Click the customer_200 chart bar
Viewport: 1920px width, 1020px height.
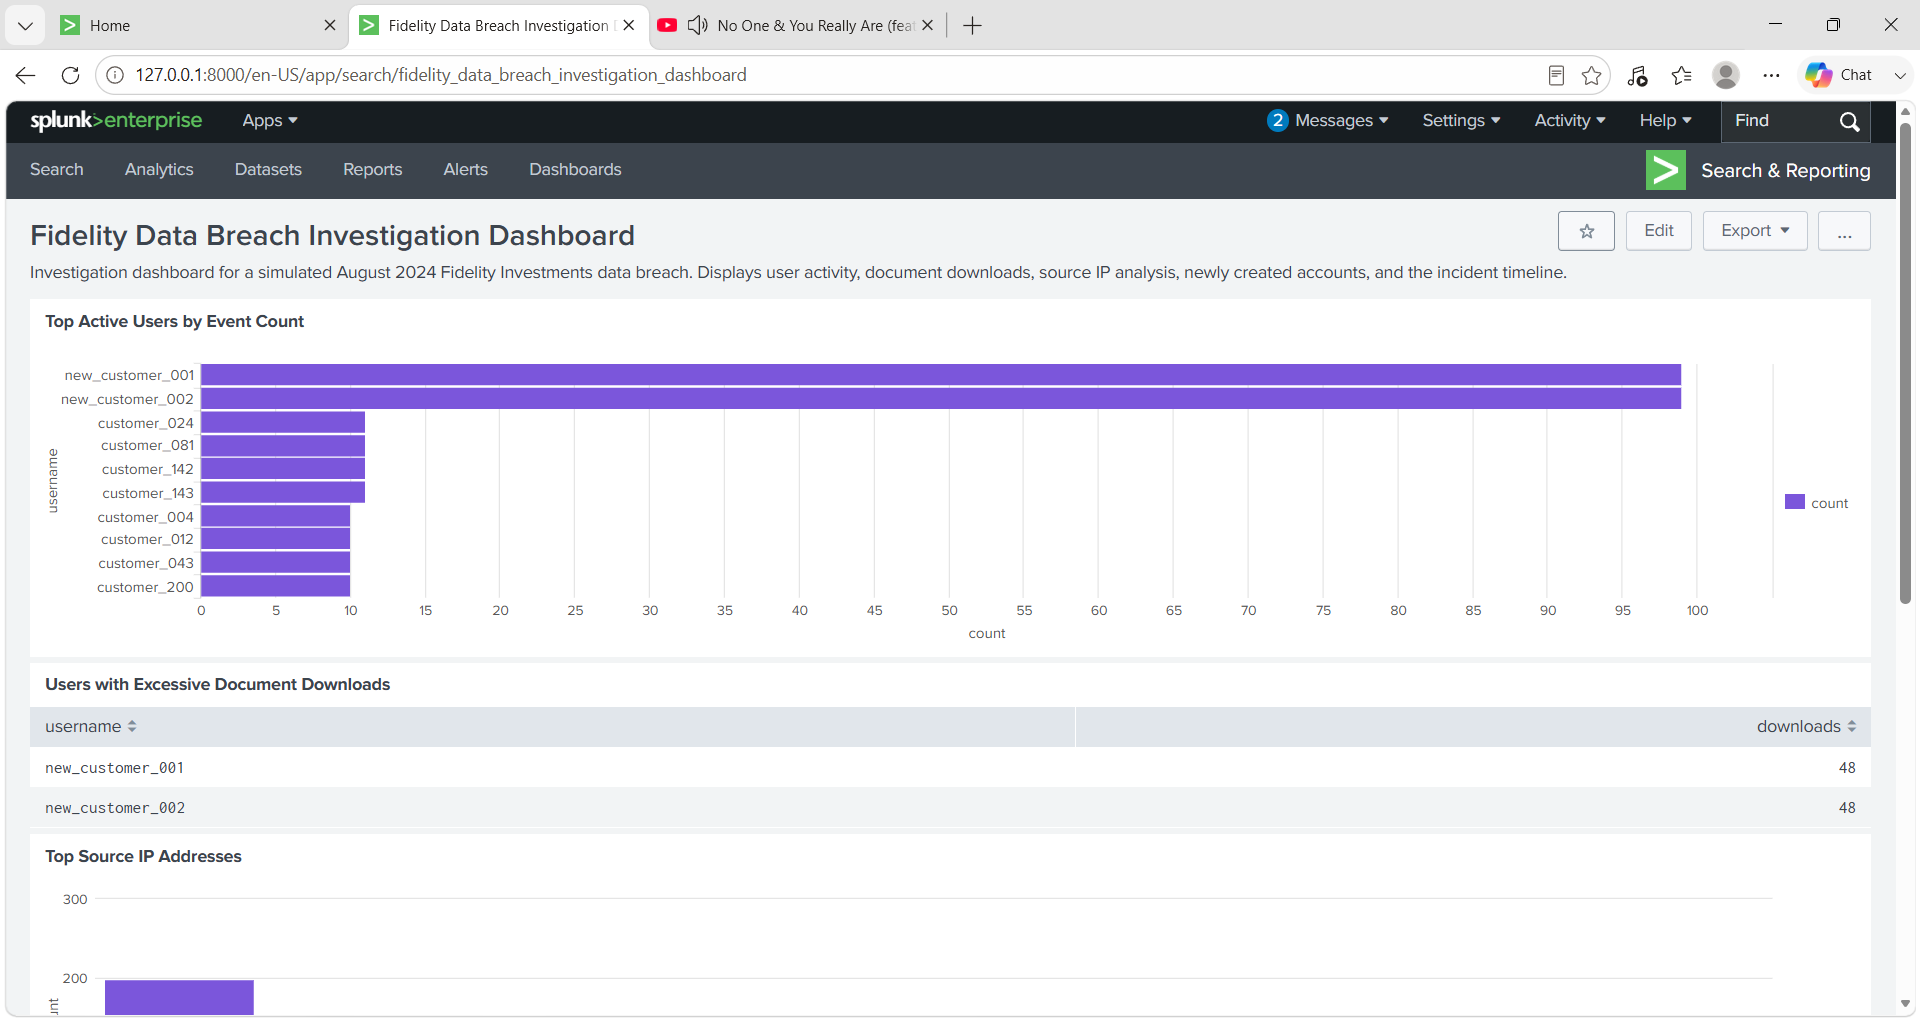point(276,586)
